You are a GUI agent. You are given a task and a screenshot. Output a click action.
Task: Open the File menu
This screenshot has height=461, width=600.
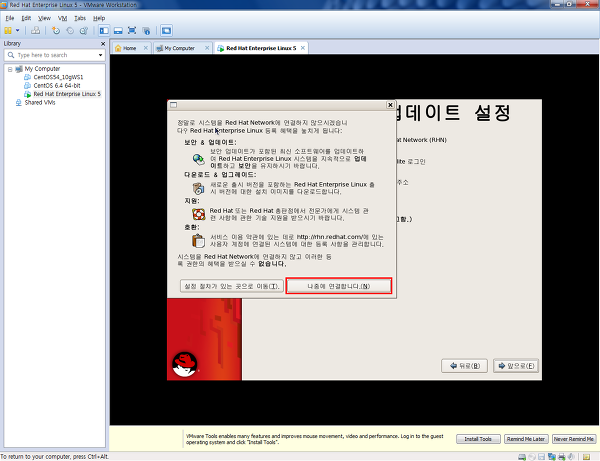pyautogui.click(x=10, y=18)
